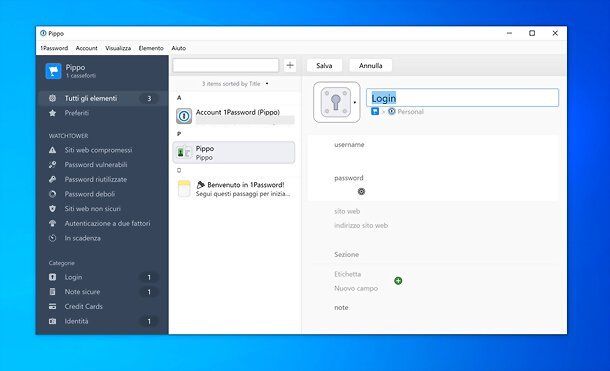Open the password generator gear icon
The image size is (610, 371).
tap(361, 192)
